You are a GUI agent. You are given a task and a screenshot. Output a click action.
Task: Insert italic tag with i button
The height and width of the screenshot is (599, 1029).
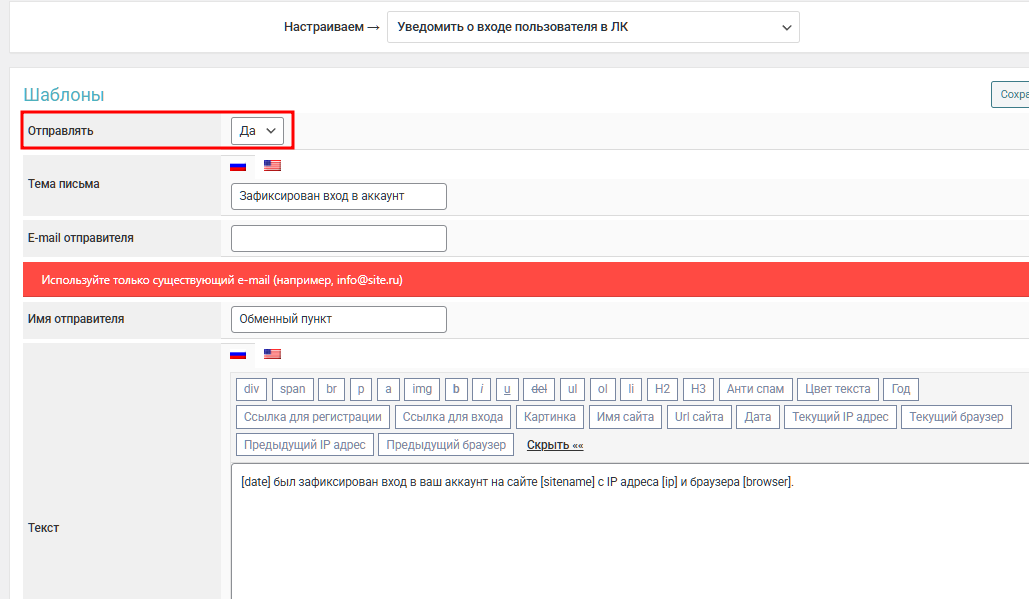483,389
